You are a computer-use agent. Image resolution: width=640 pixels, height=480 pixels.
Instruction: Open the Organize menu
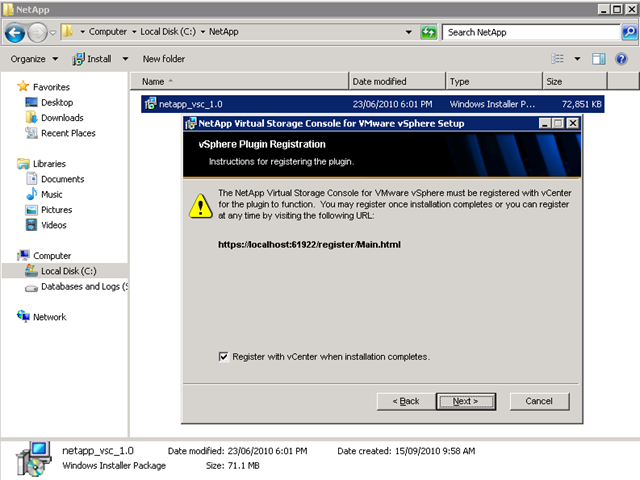click(x=34, y=59)
